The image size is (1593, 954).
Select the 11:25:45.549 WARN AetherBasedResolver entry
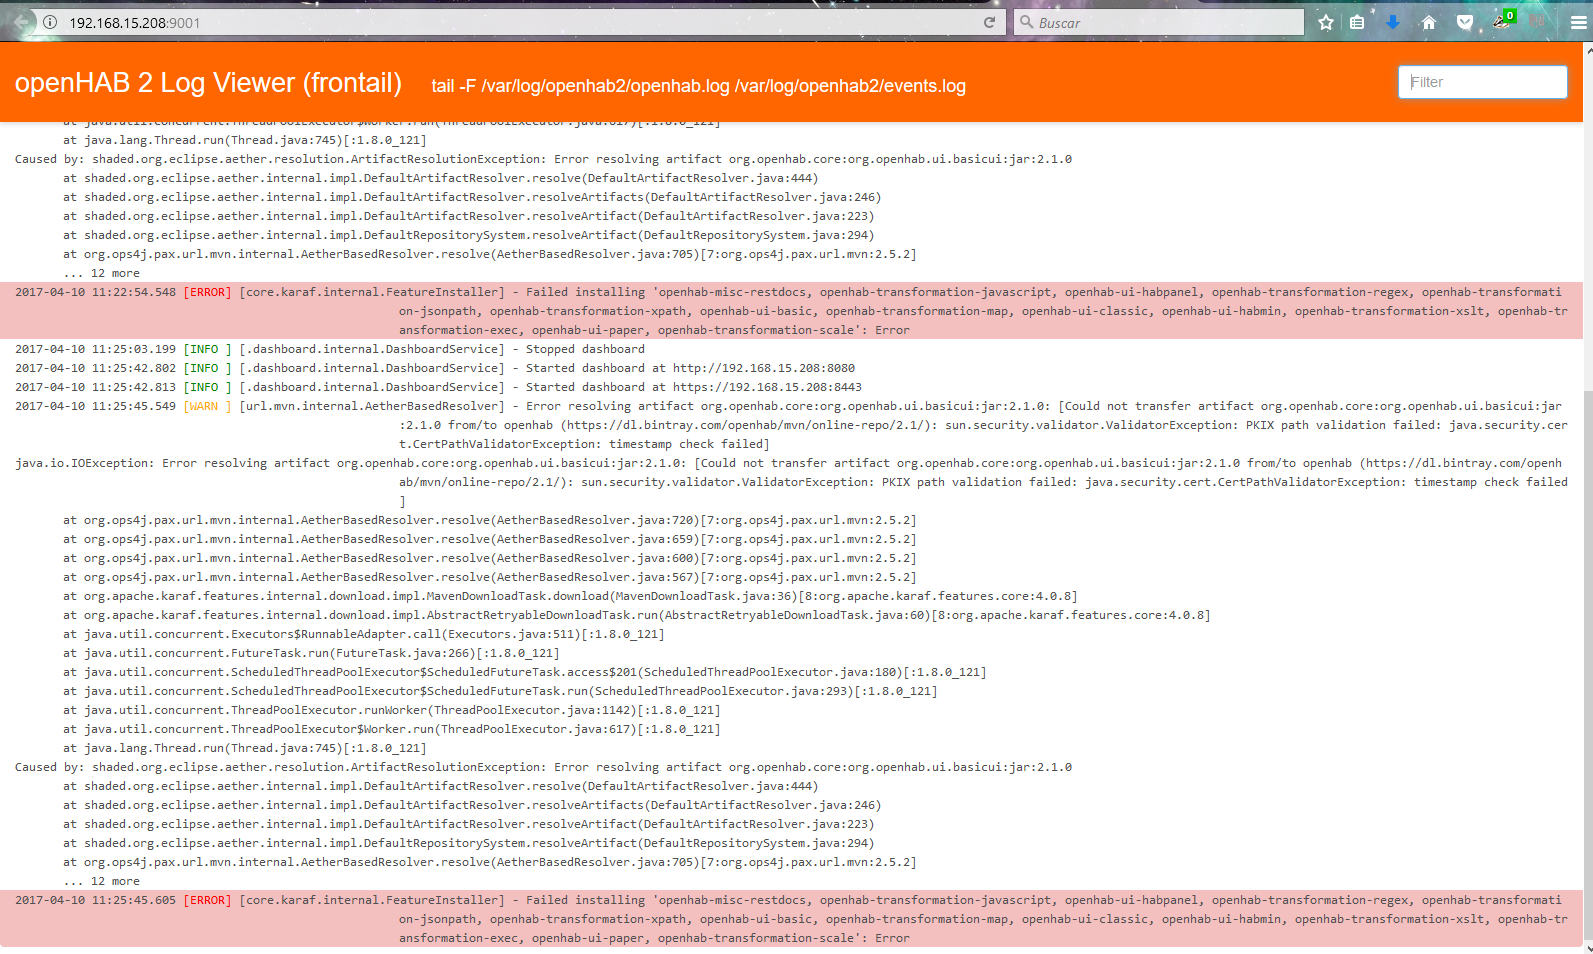coord(791,425)
